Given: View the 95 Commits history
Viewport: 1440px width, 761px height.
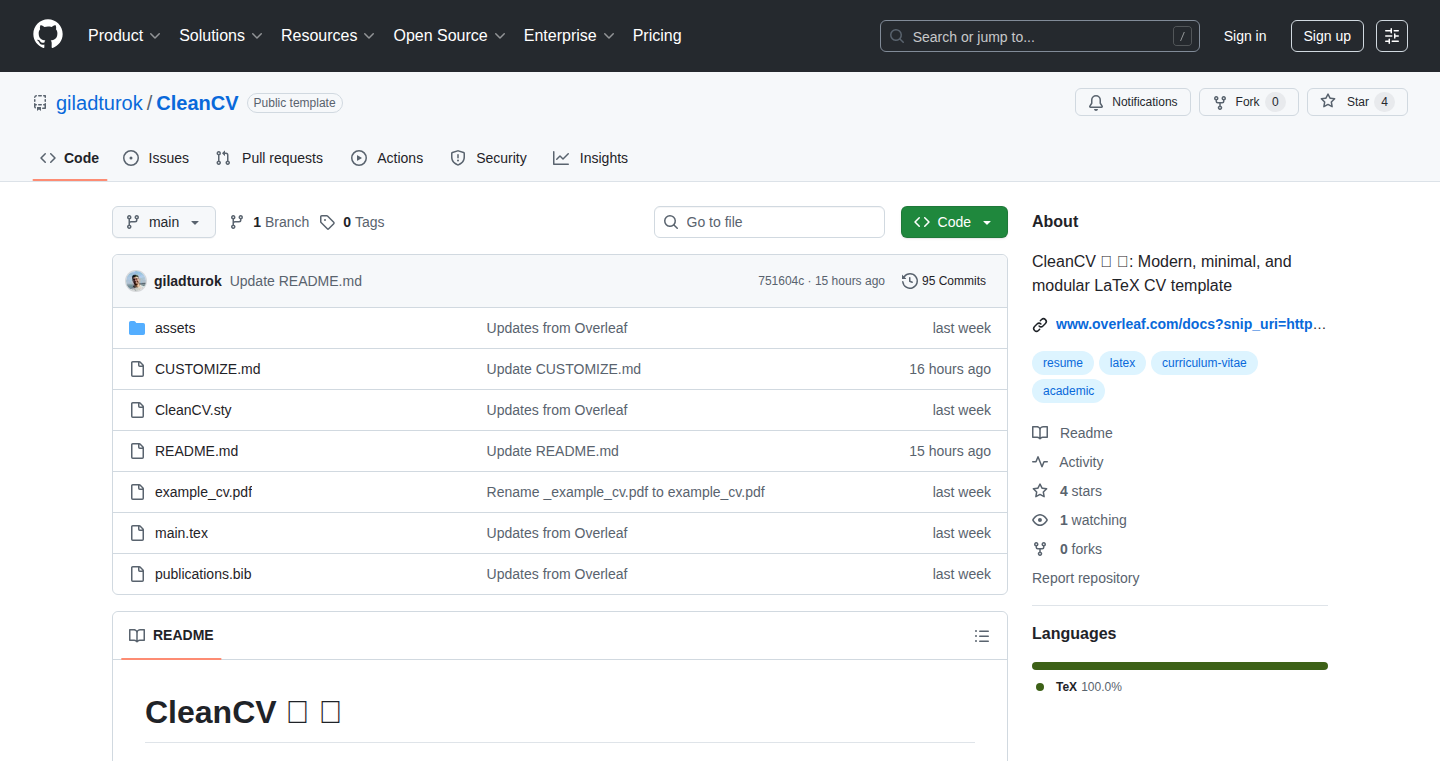Looking at the screenshot, I should (x=944, y=281).
